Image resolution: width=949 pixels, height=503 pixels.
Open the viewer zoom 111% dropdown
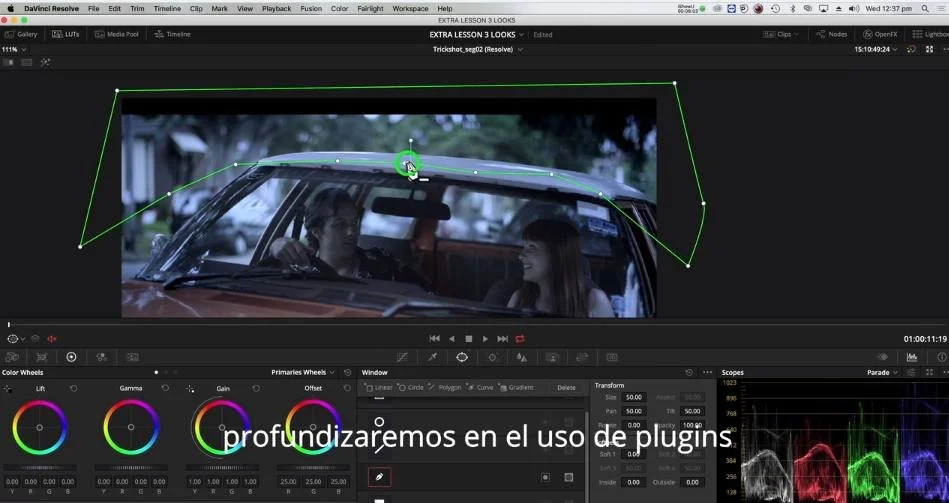pos(14,50)
